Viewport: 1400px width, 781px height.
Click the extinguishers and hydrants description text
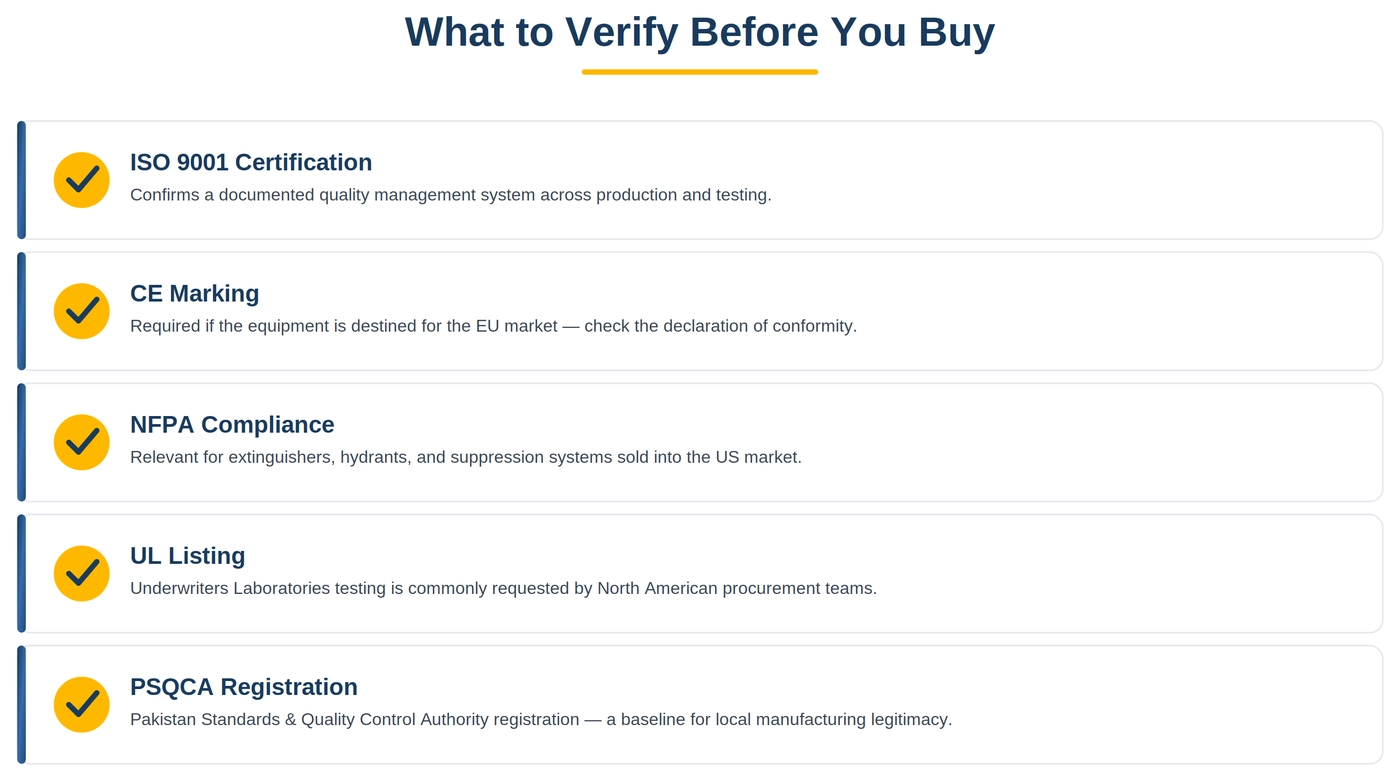466,457
